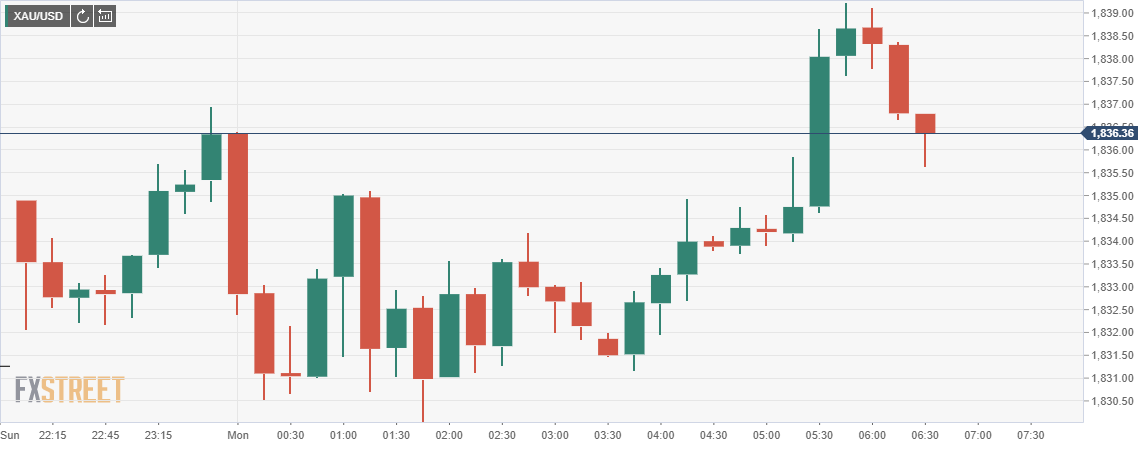The width and height of the screenshot is (1144, 449).
Task: Click the FXStreet watermark logo
Action: coord(69,389)
